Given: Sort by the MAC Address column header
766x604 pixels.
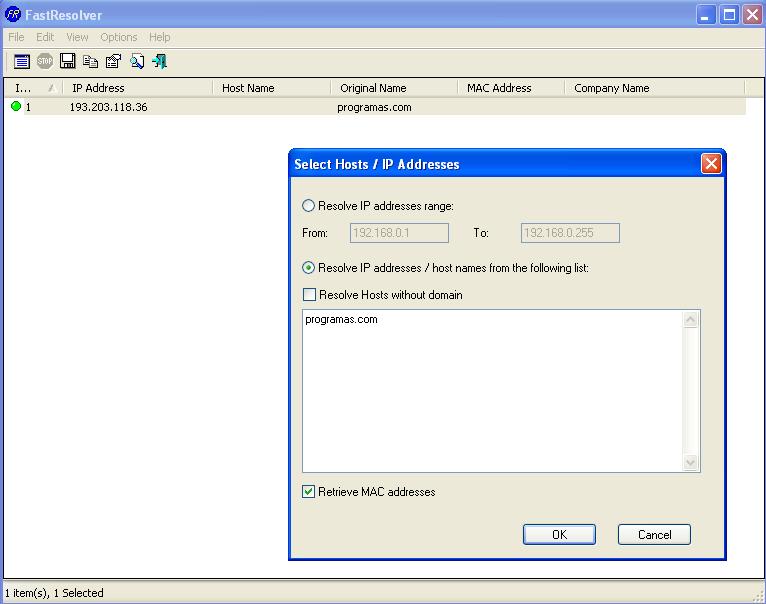Looking at the screenshot, I should (x=511, y=88).
